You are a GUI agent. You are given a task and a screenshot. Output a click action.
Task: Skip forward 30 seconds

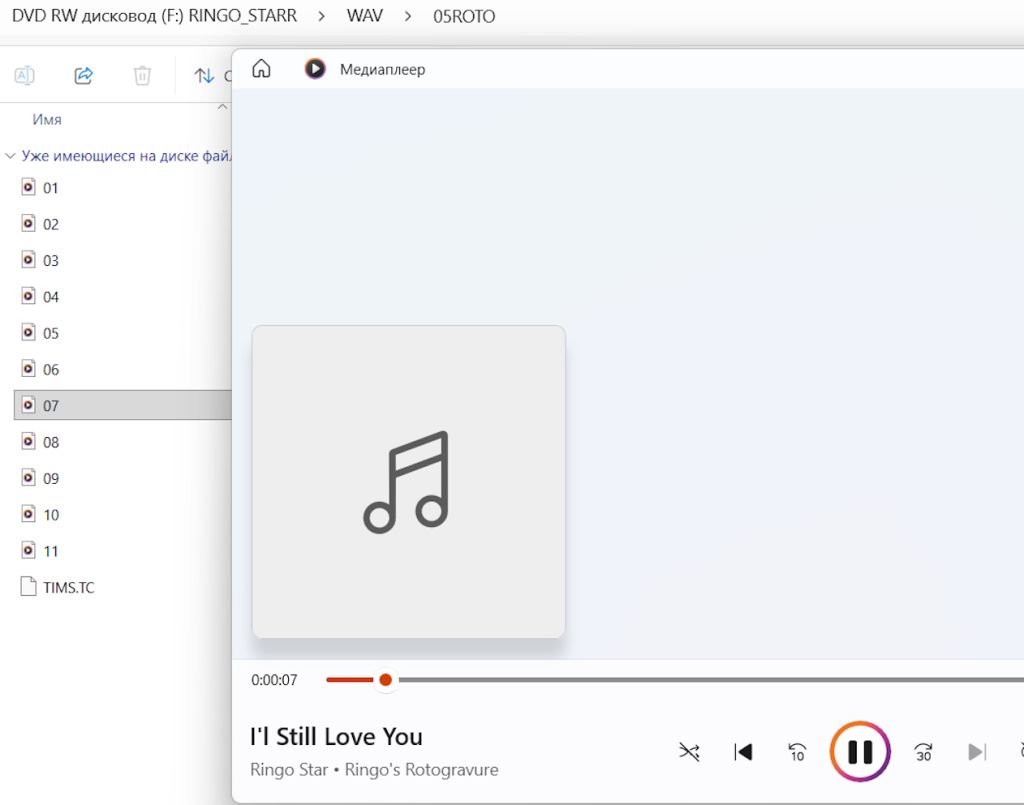tap(923, 752)
